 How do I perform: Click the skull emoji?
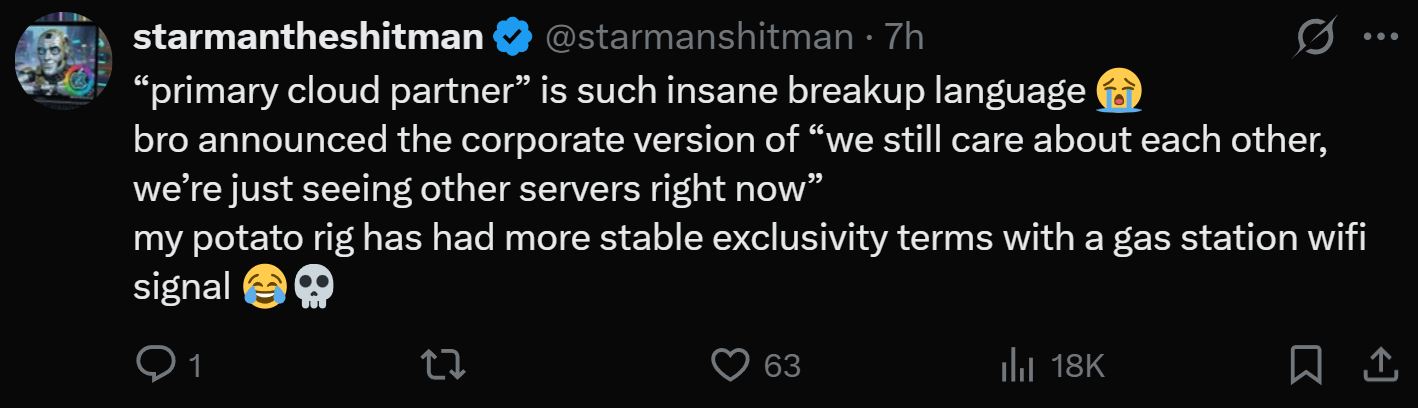tap(313, 288)
